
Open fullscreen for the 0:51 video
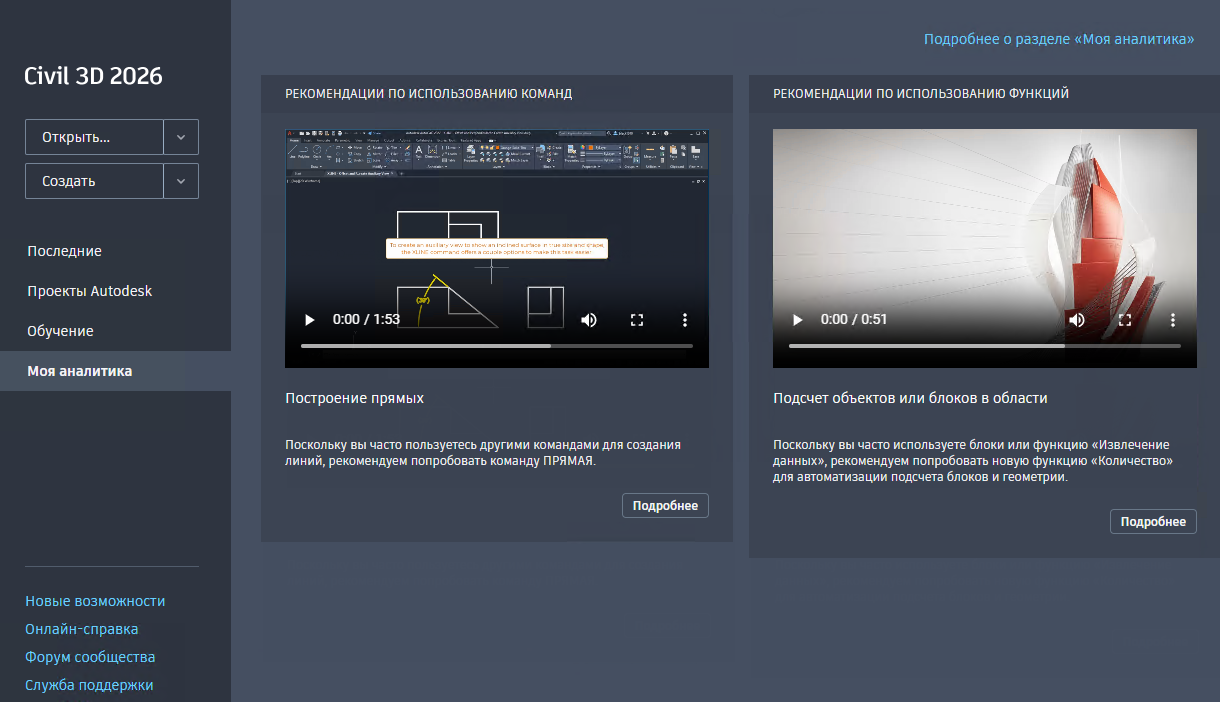coord(1125,320)
